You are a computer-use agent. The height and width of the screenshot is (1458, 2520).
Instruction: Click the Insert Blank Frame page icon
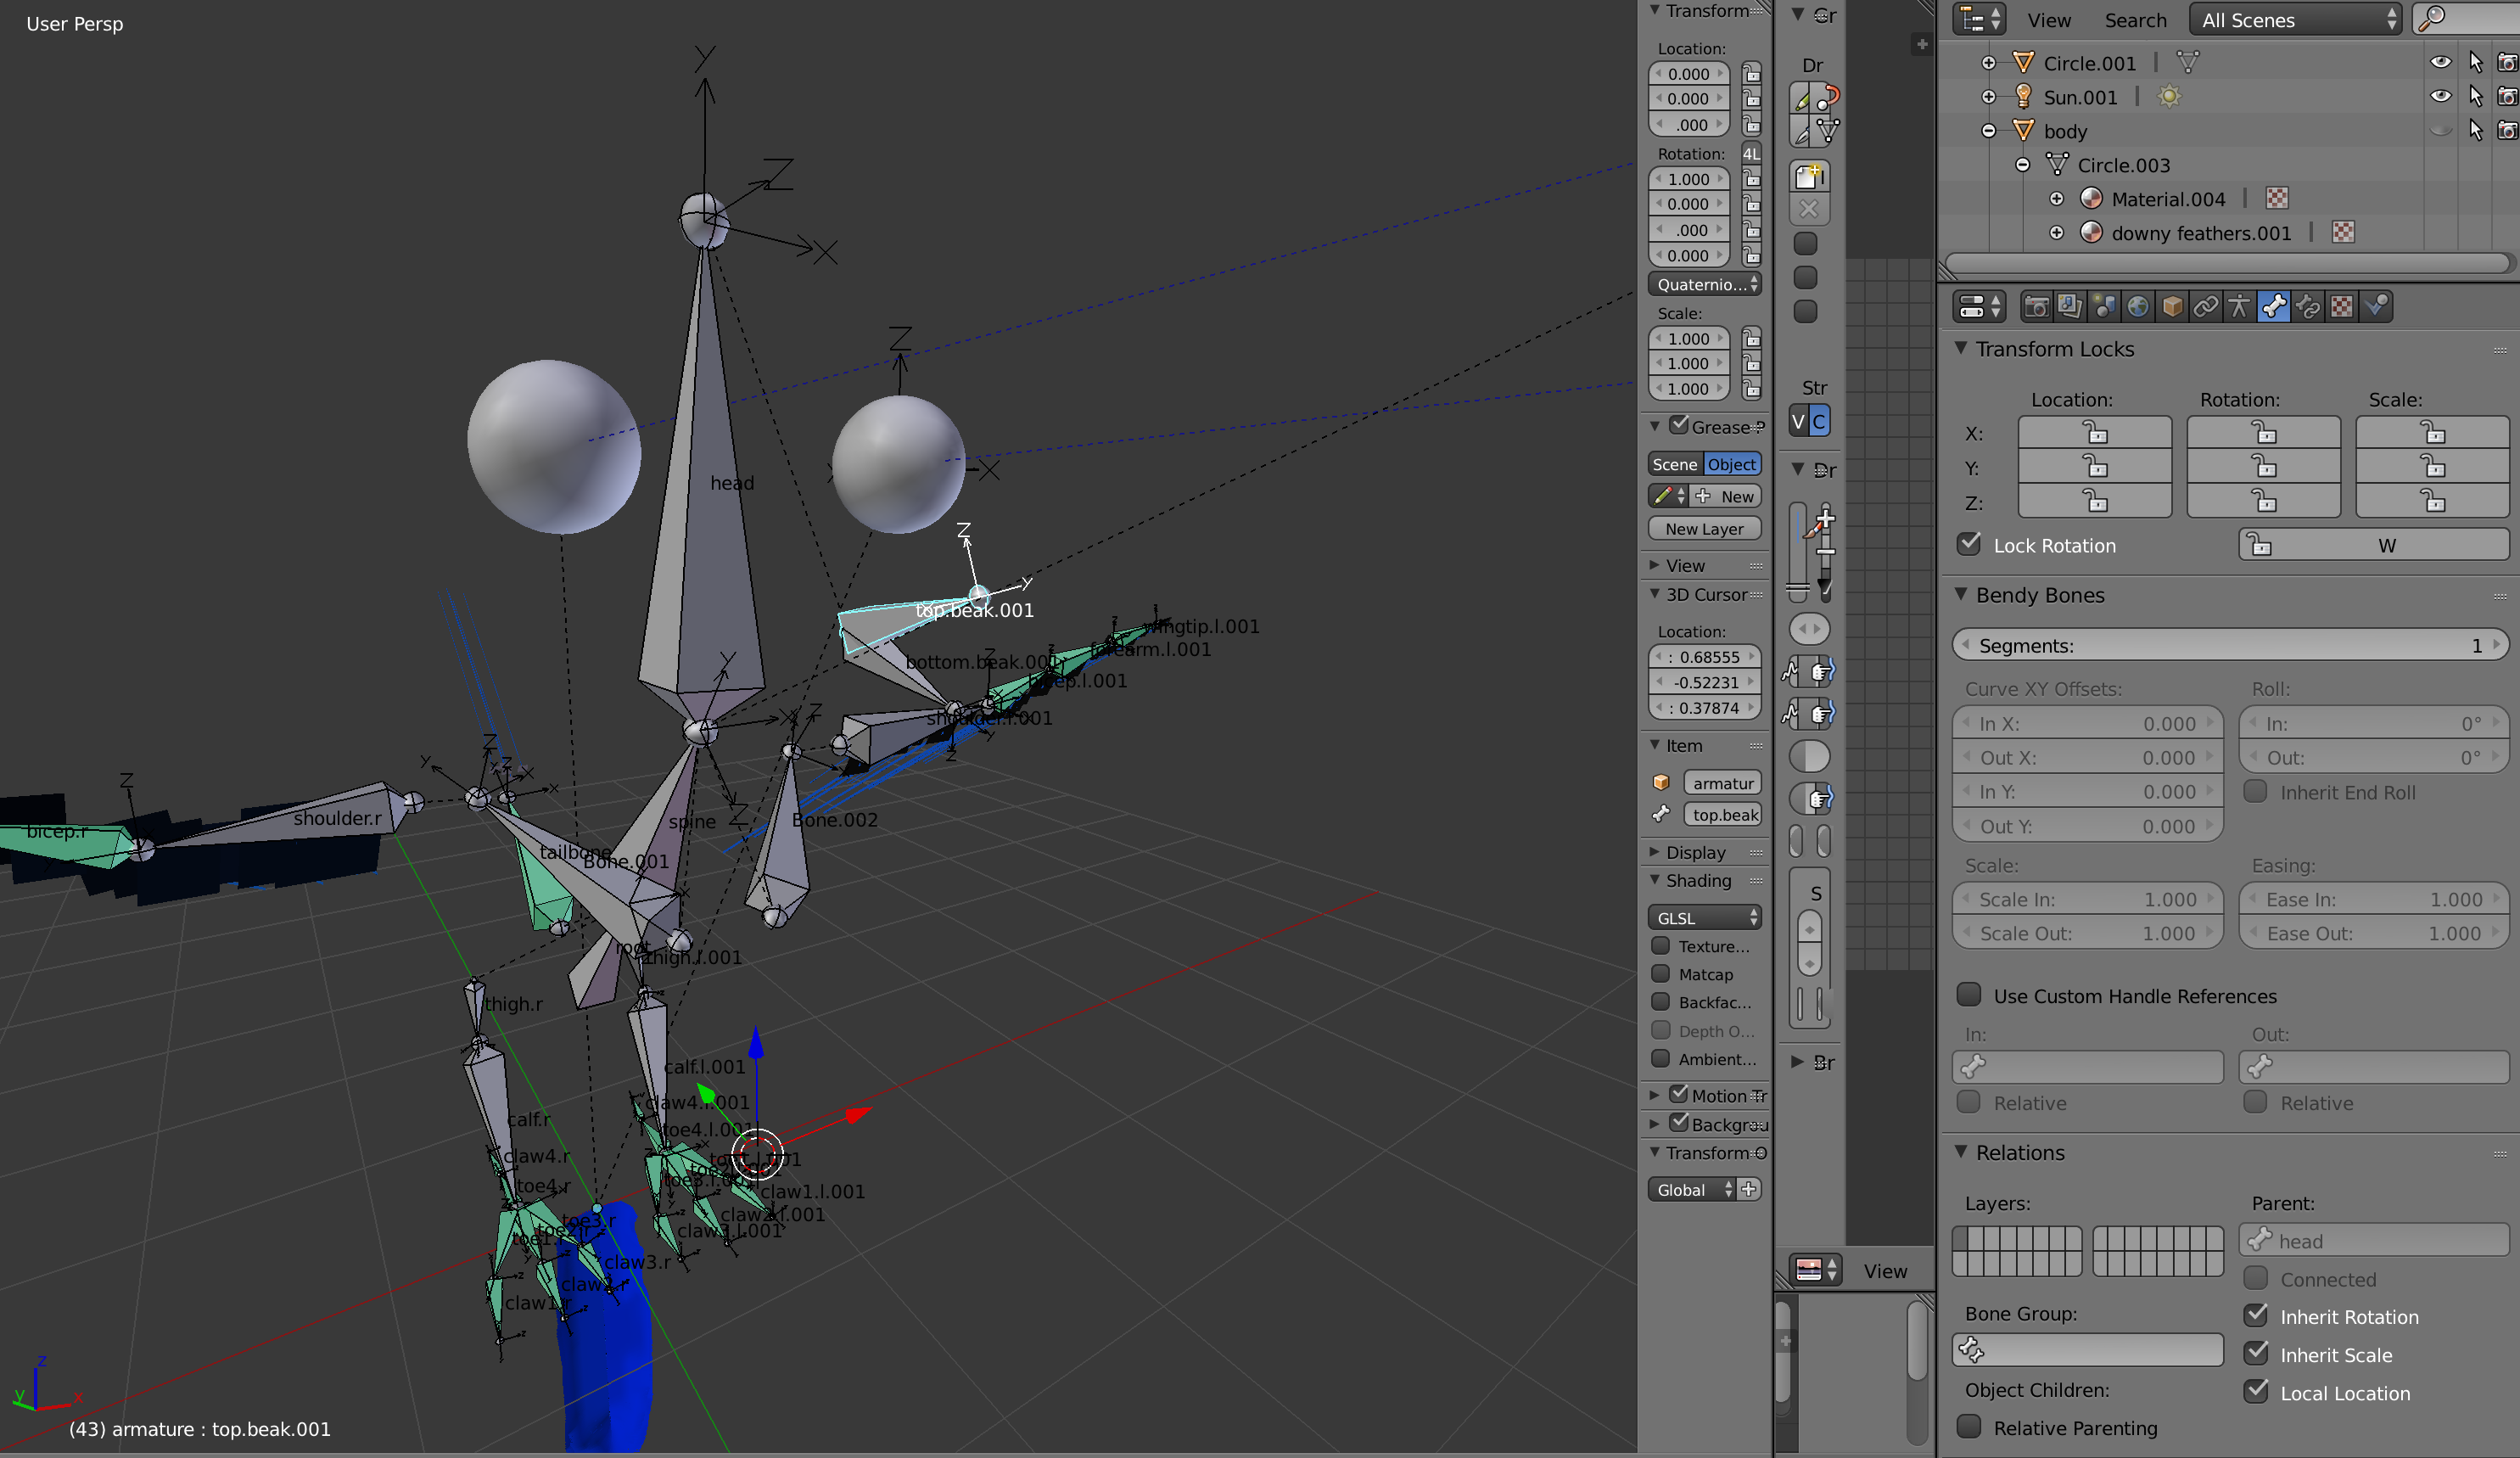[1810, 176]
